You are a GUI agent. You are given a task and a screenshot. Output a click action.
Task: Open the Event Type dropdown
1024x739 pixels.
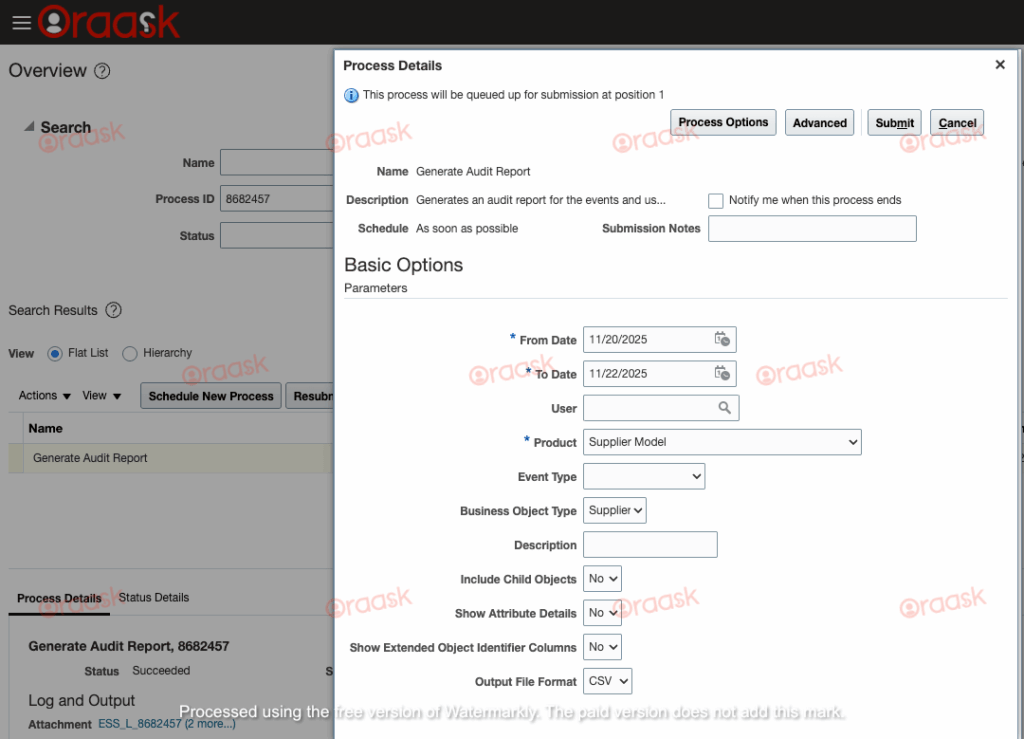(644, 477)
